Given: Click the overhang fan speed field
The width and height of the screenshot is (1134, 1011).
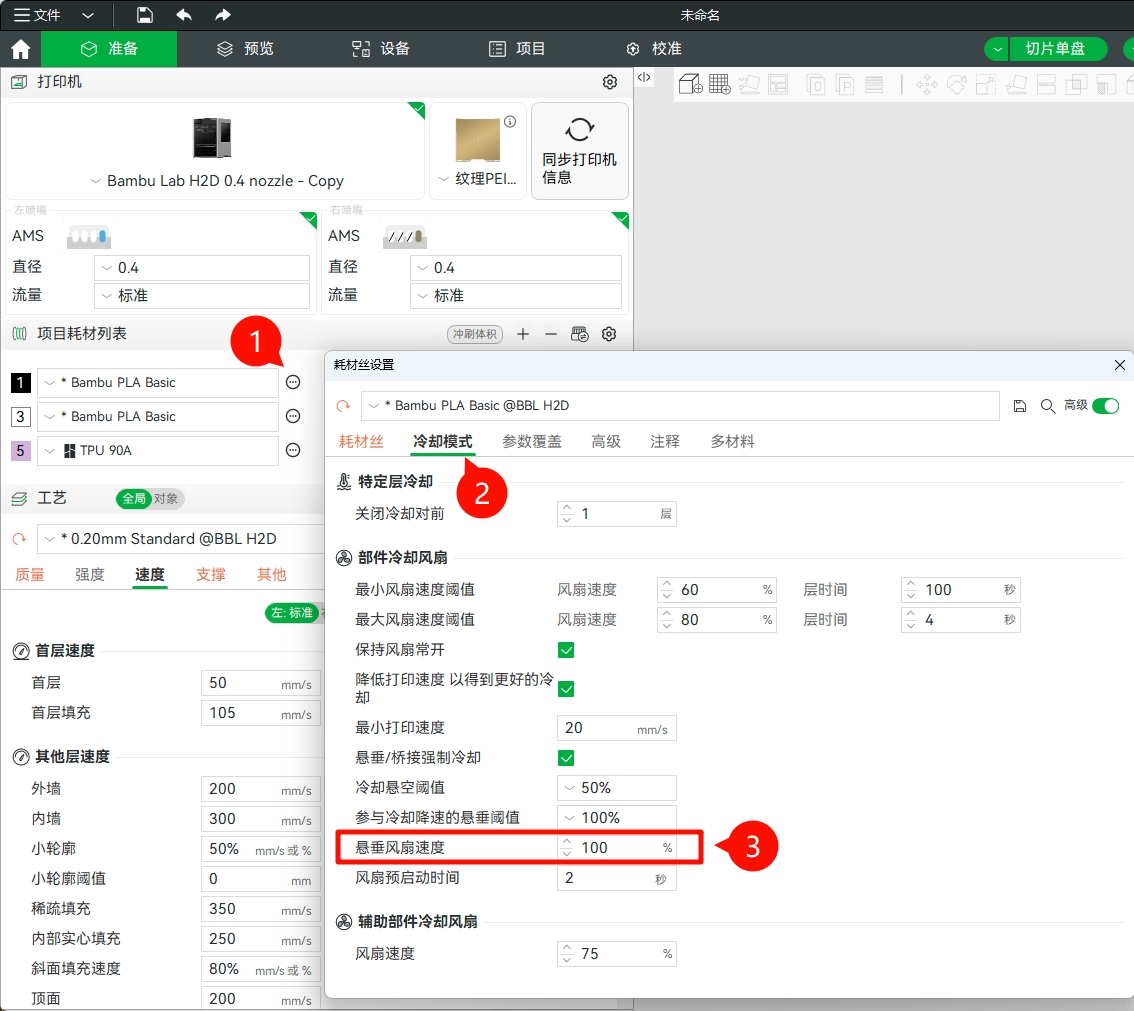Looking at the screenshot, I should pos(617,848).
